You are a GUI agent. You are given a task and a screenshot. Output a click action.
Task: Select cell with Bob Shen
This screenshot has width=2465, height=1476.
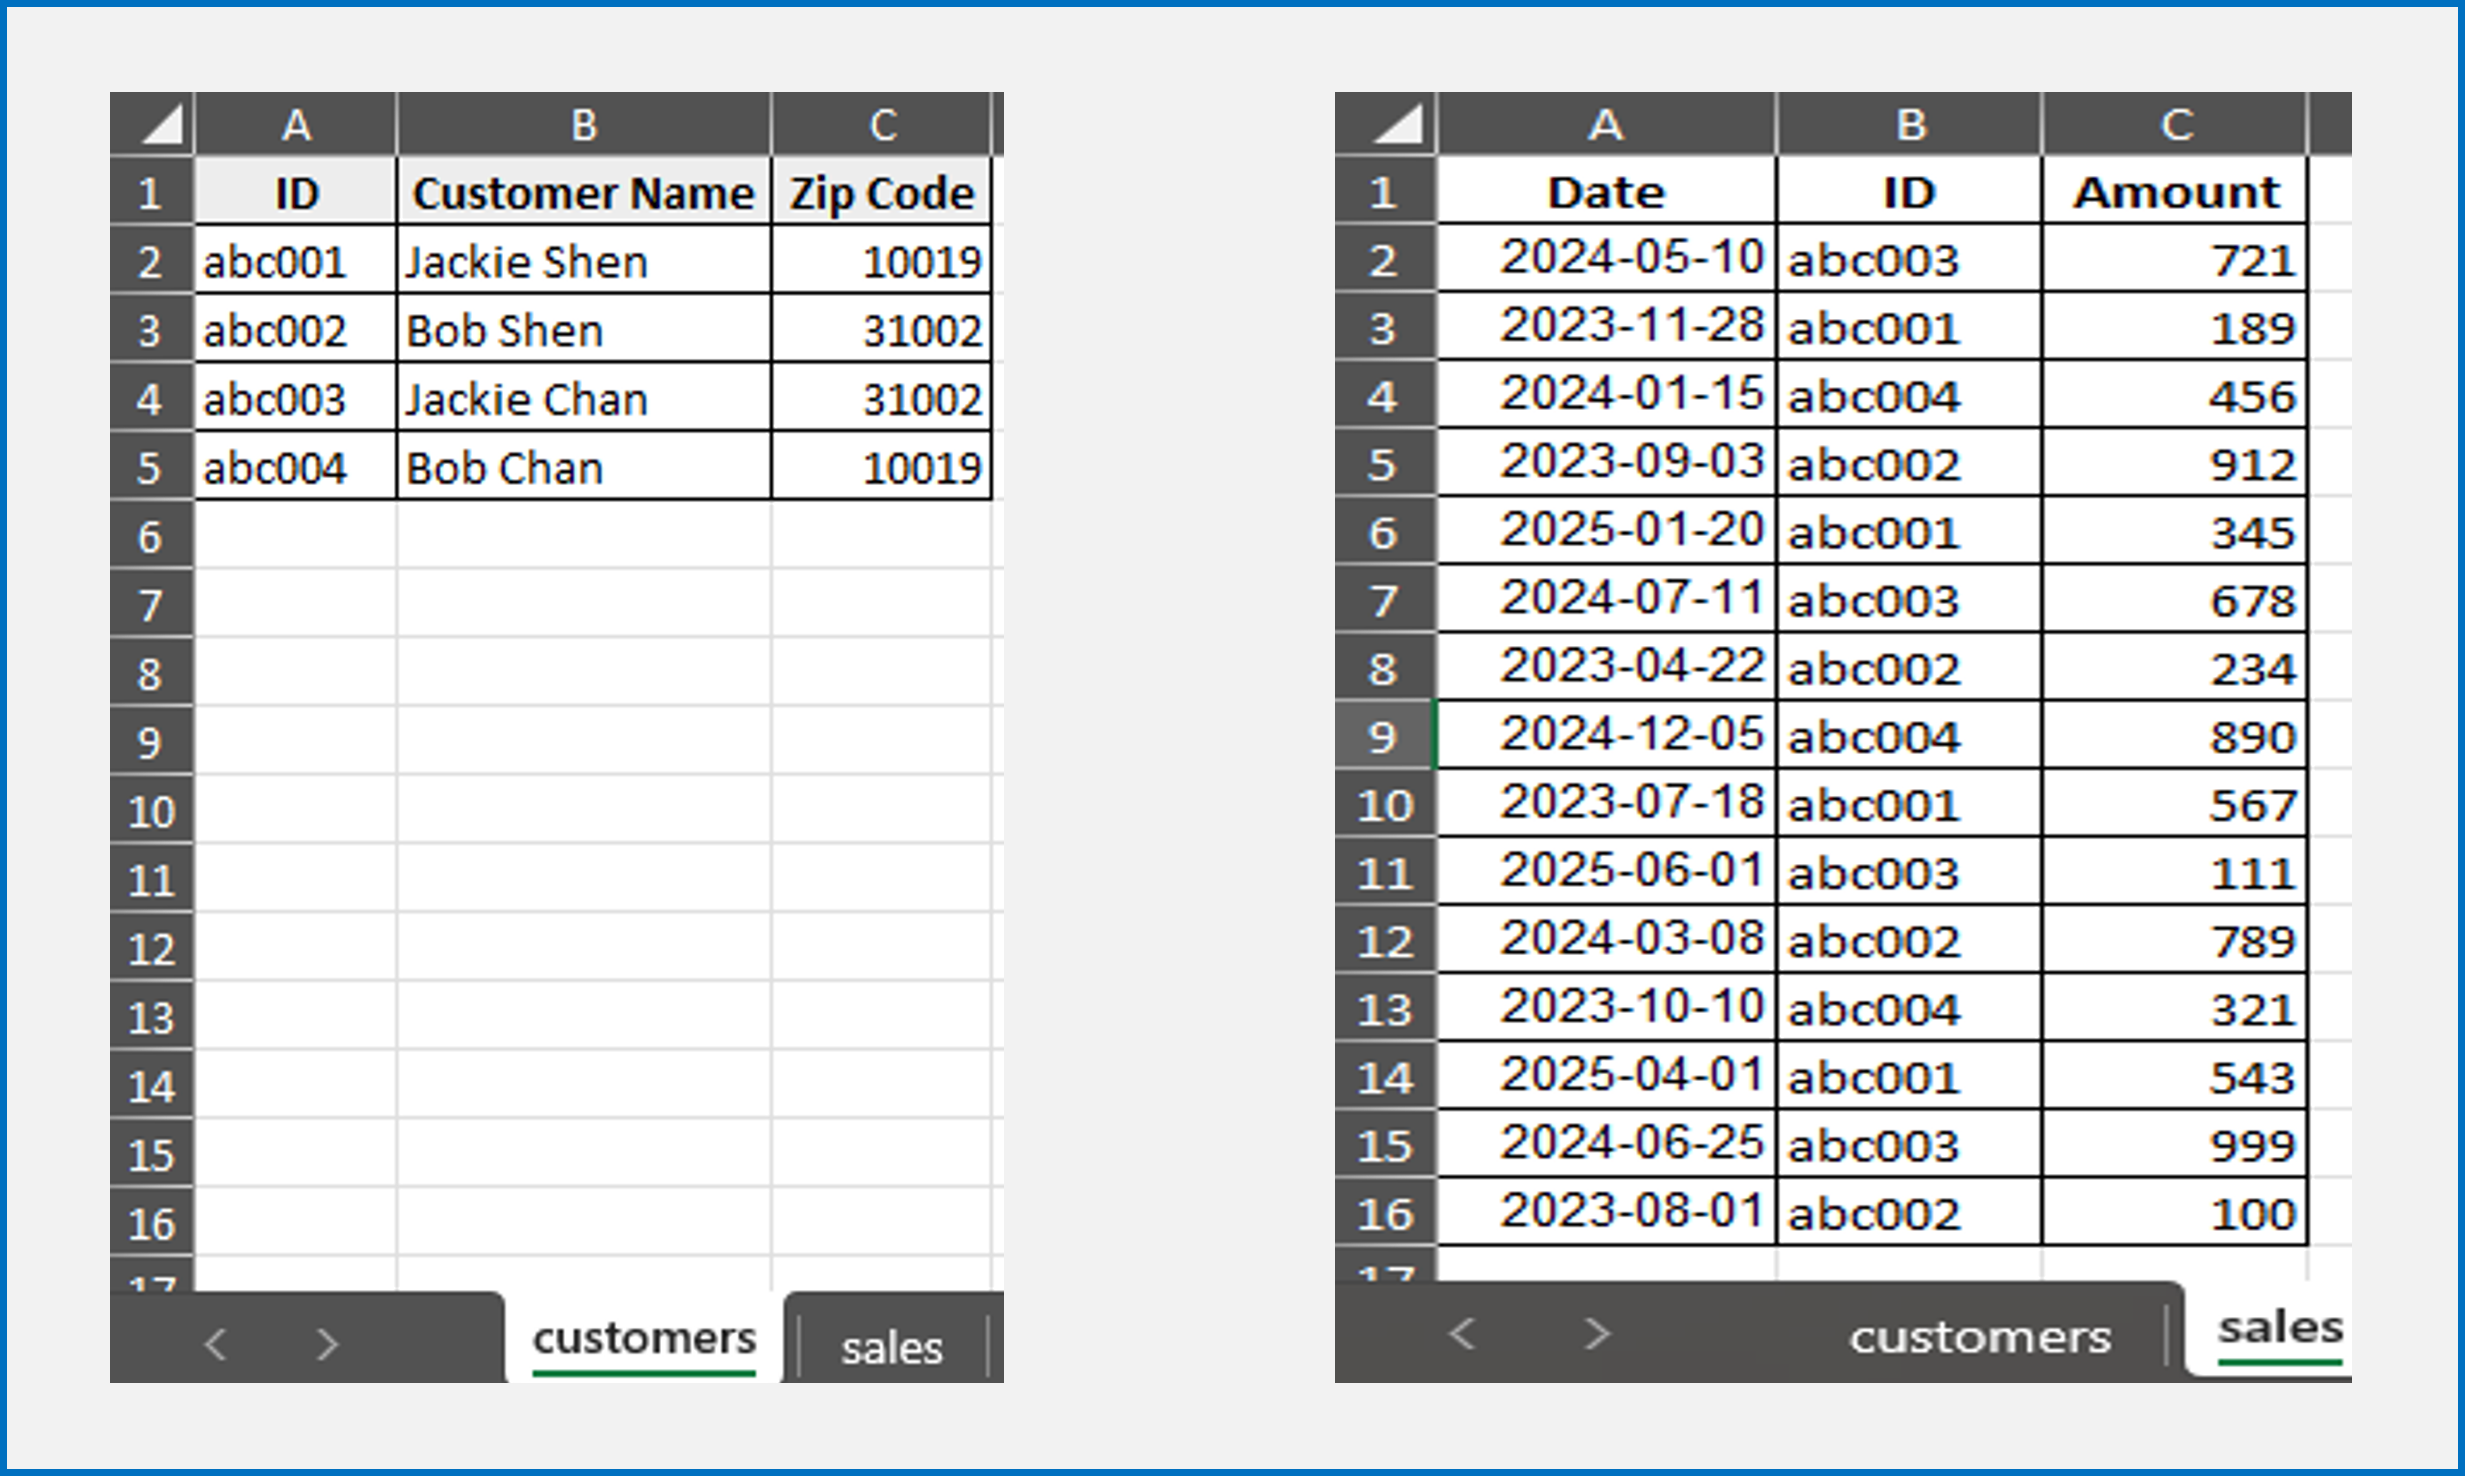[x=583, y=330]
